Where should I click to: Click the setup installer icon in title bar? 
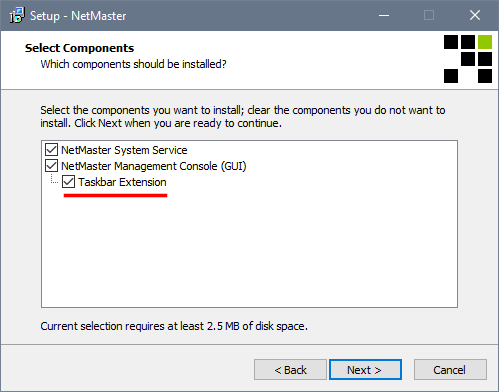17,15
